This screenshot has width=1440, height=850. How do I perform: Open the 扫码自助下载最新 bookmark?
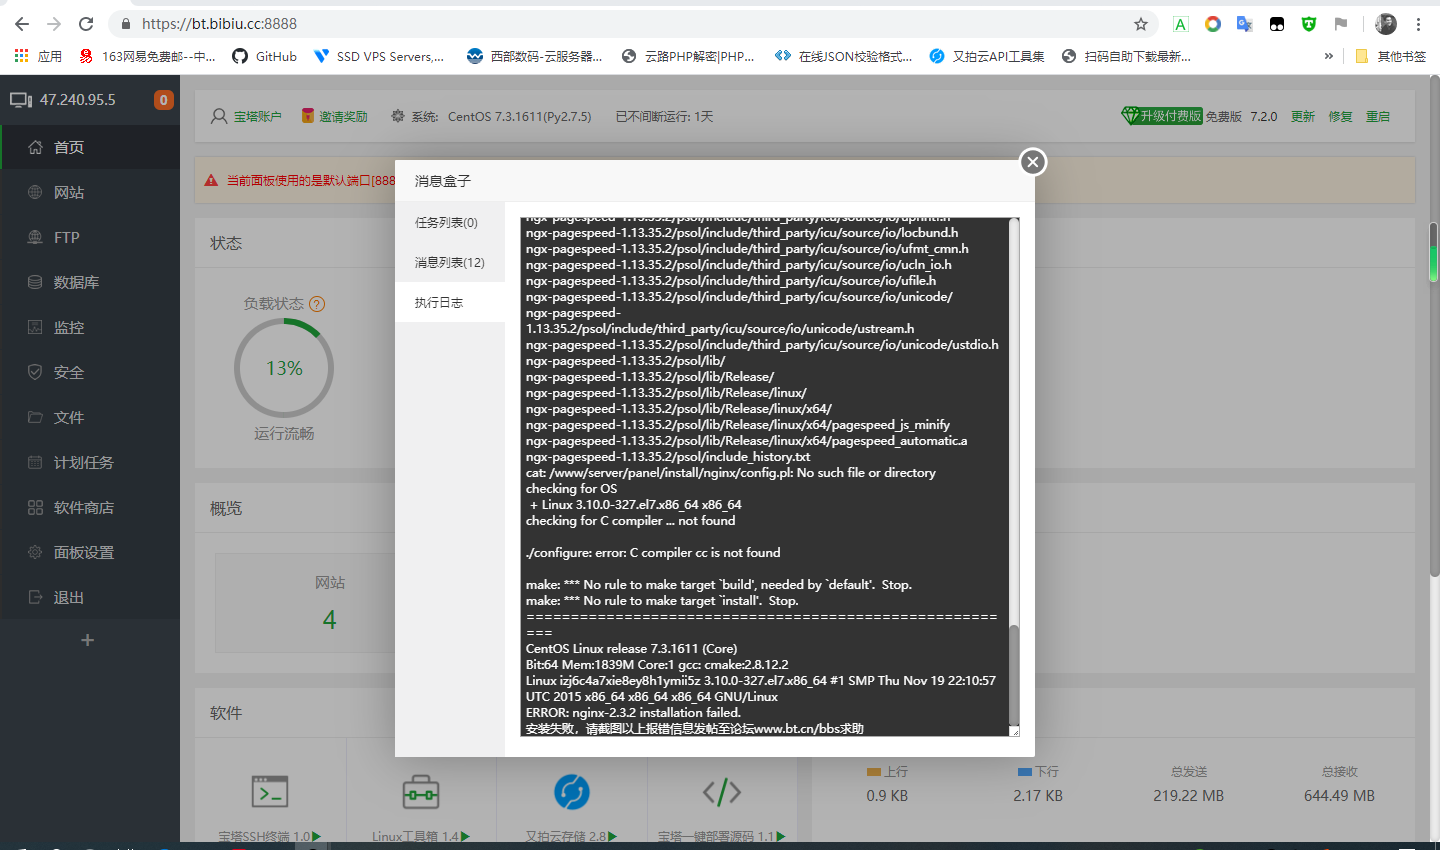point(1126,56)
